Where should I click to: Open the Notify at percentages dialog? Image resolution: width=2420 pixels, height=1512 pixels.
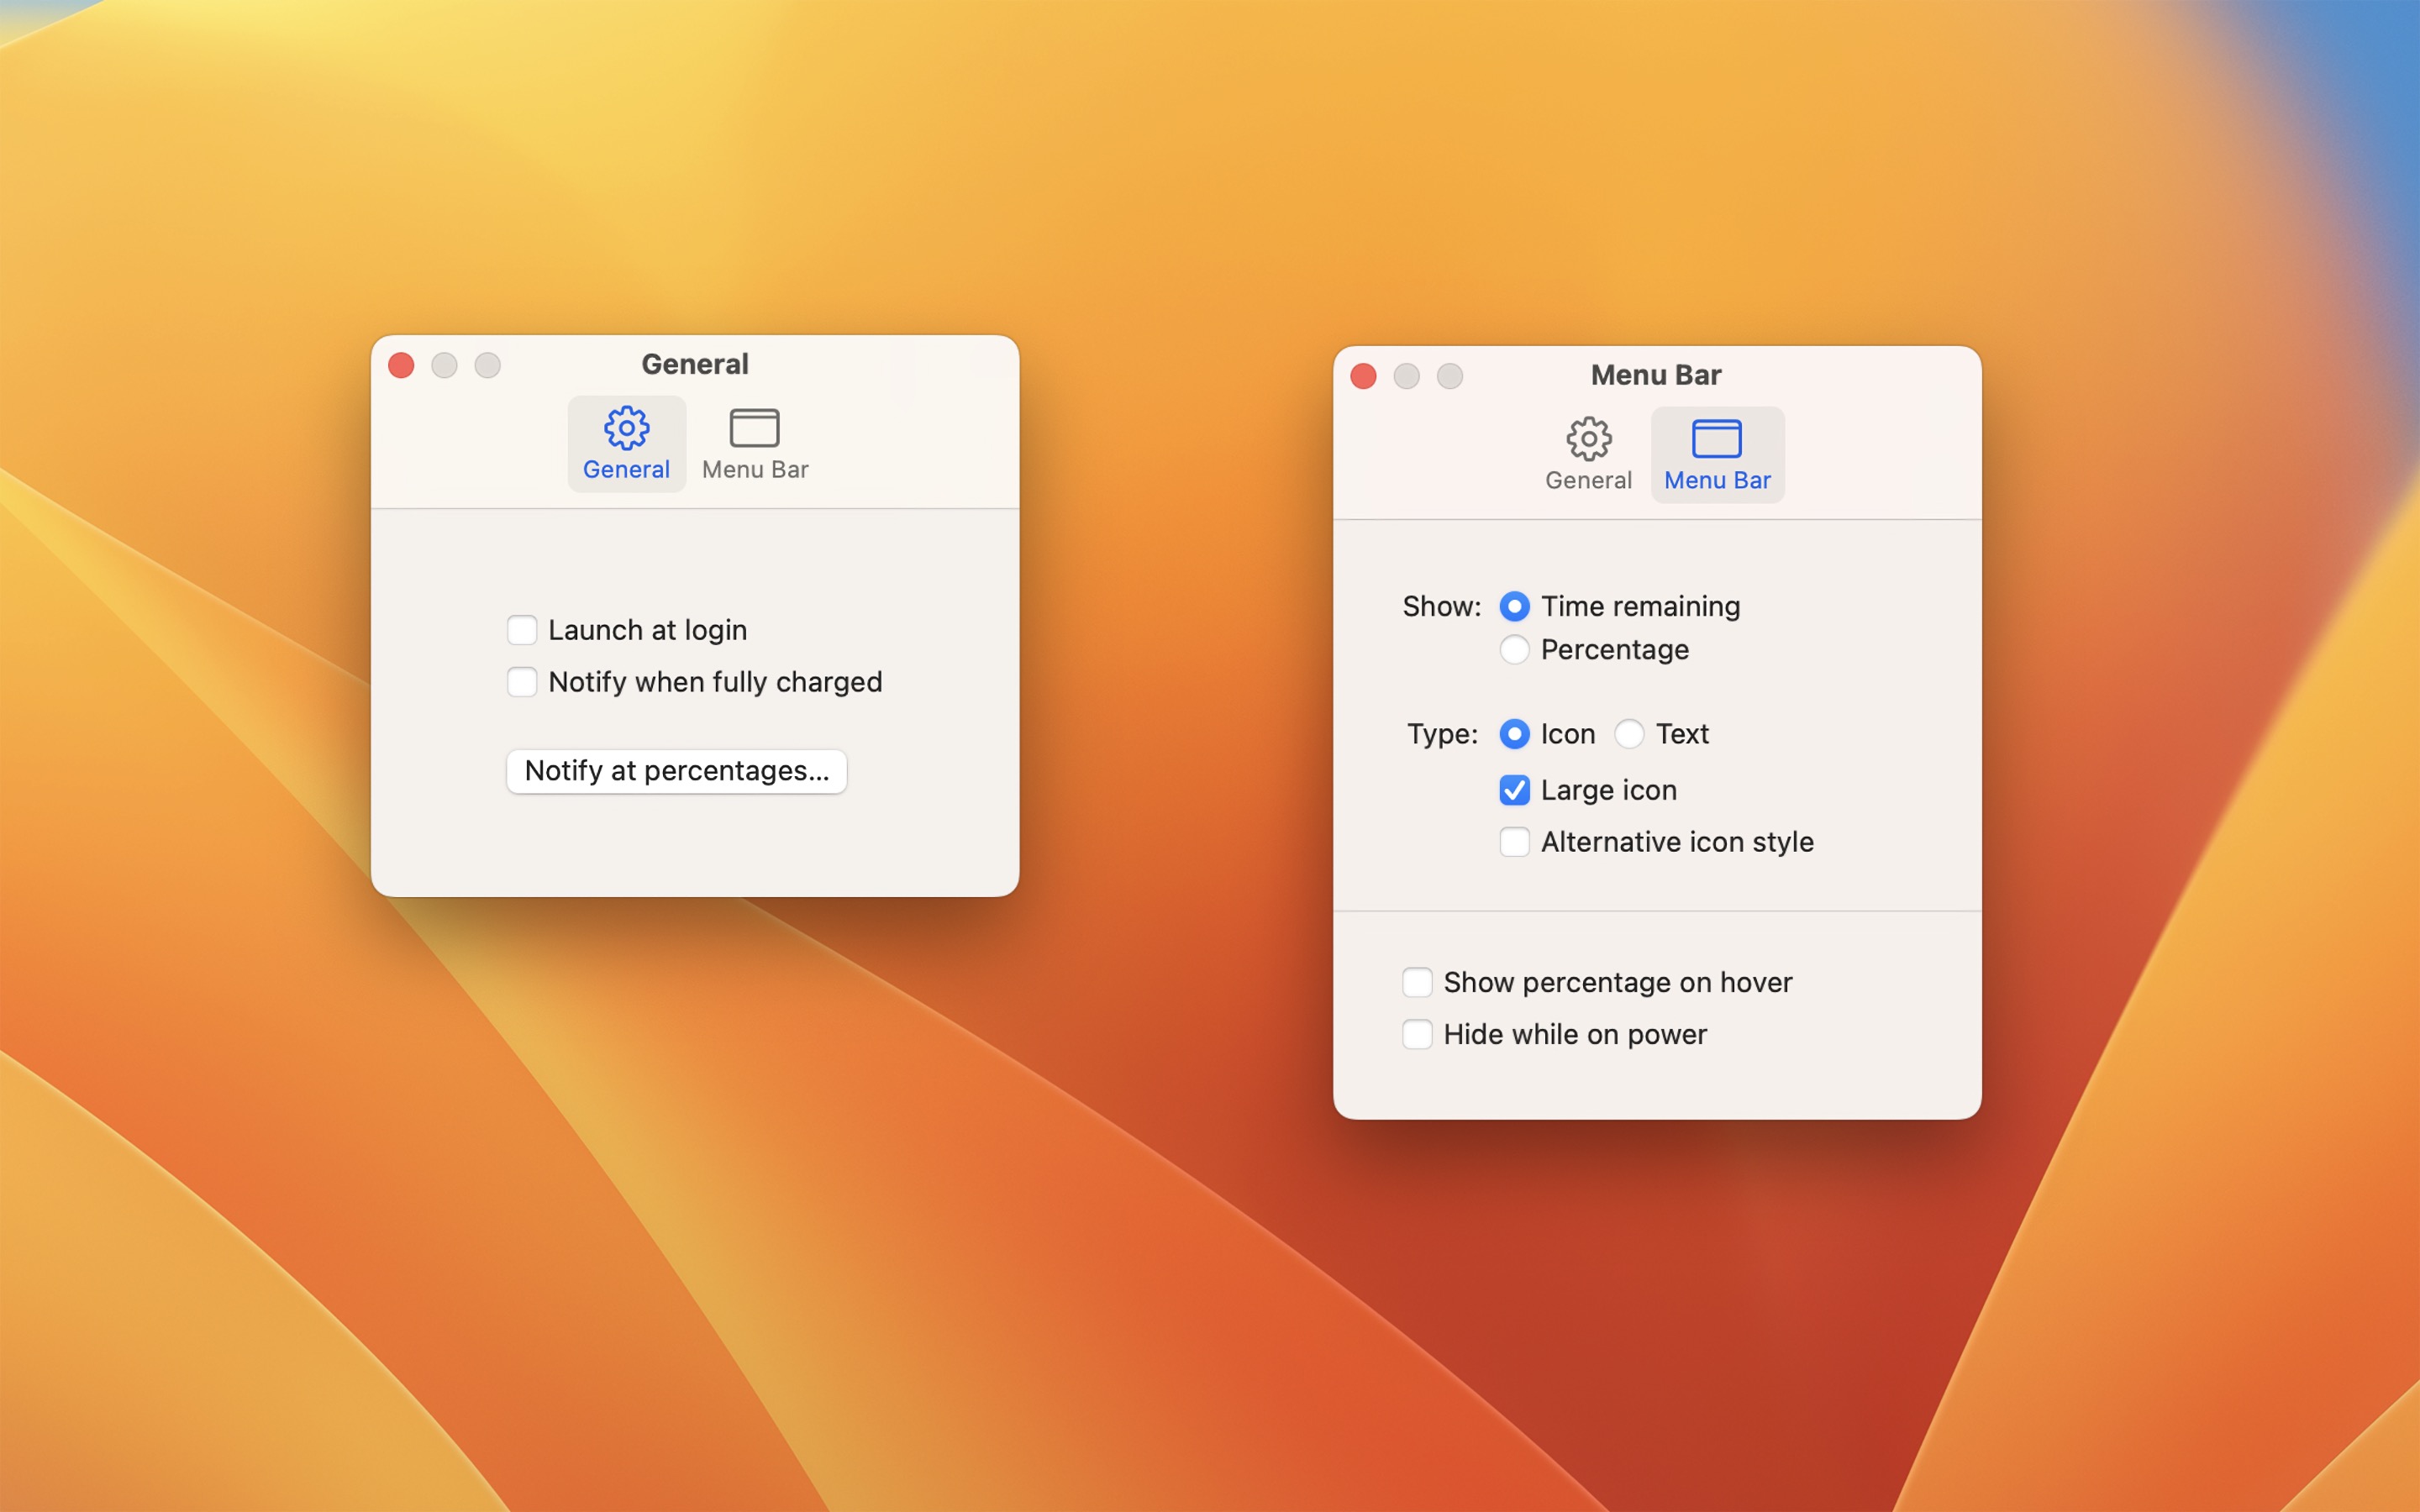pyautogui.click(x=676, y=771)
